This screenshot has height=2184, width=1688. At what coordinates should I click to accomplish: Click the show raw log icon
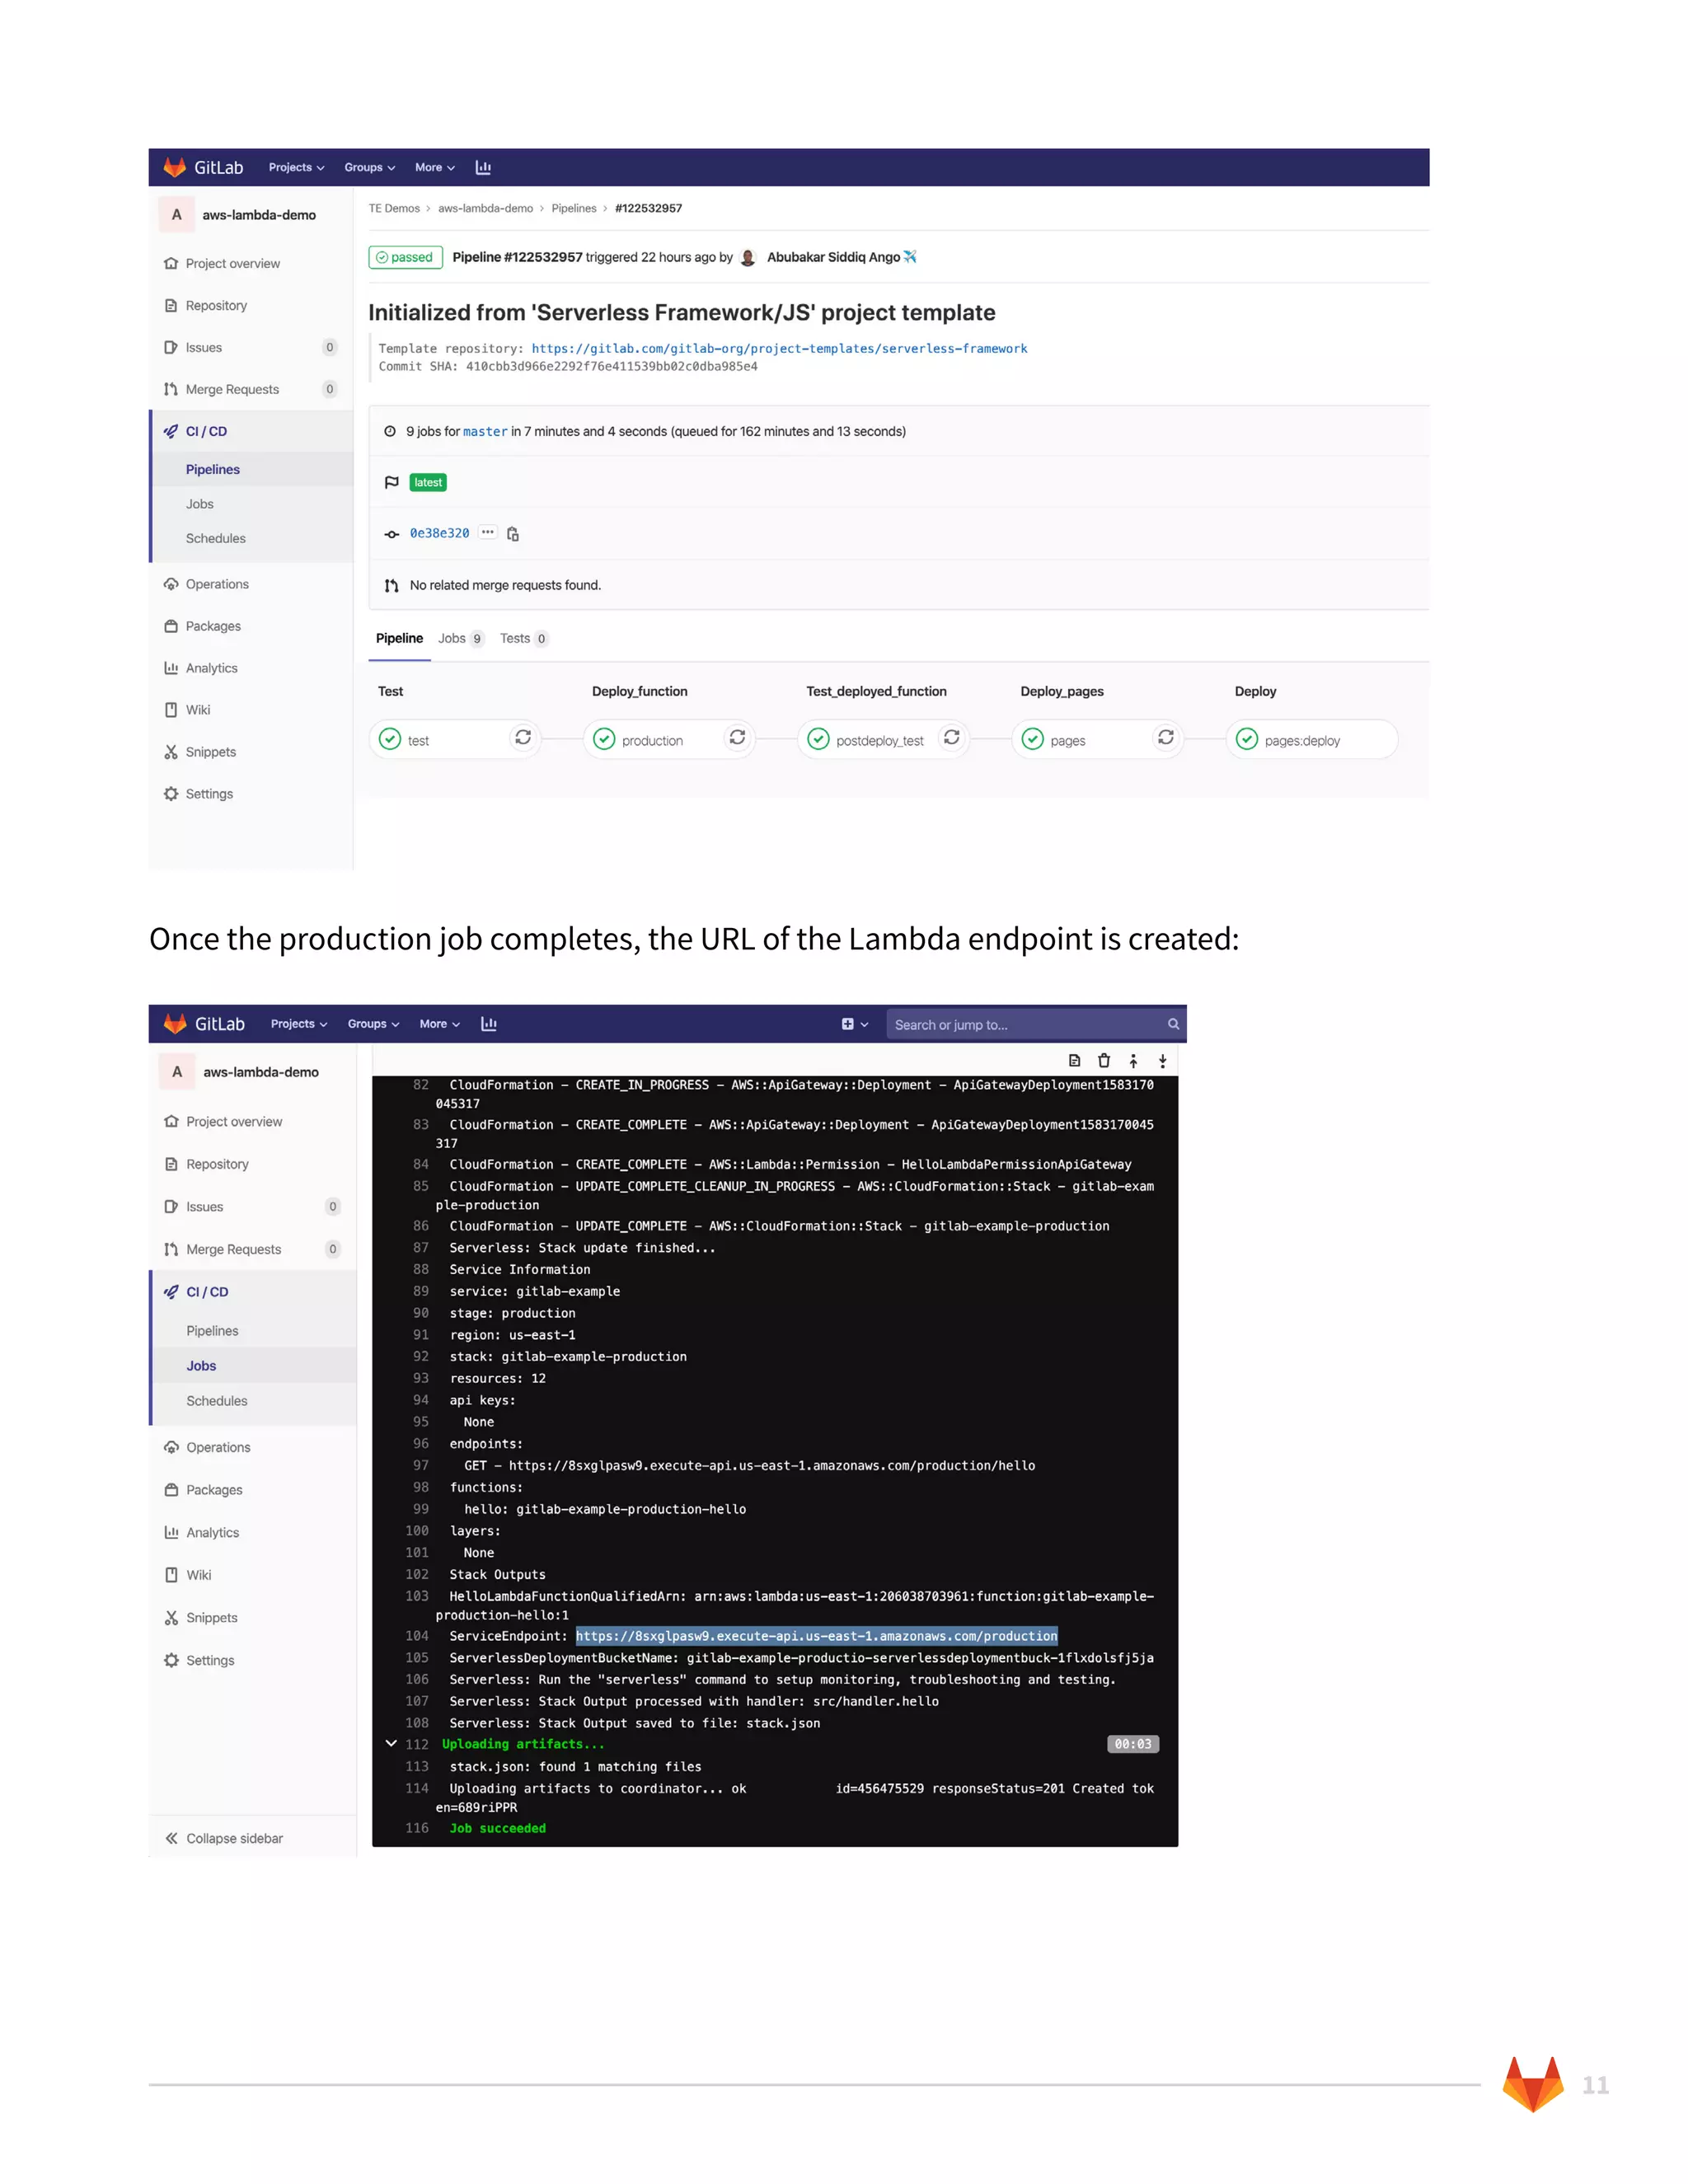(1074, 1061)
